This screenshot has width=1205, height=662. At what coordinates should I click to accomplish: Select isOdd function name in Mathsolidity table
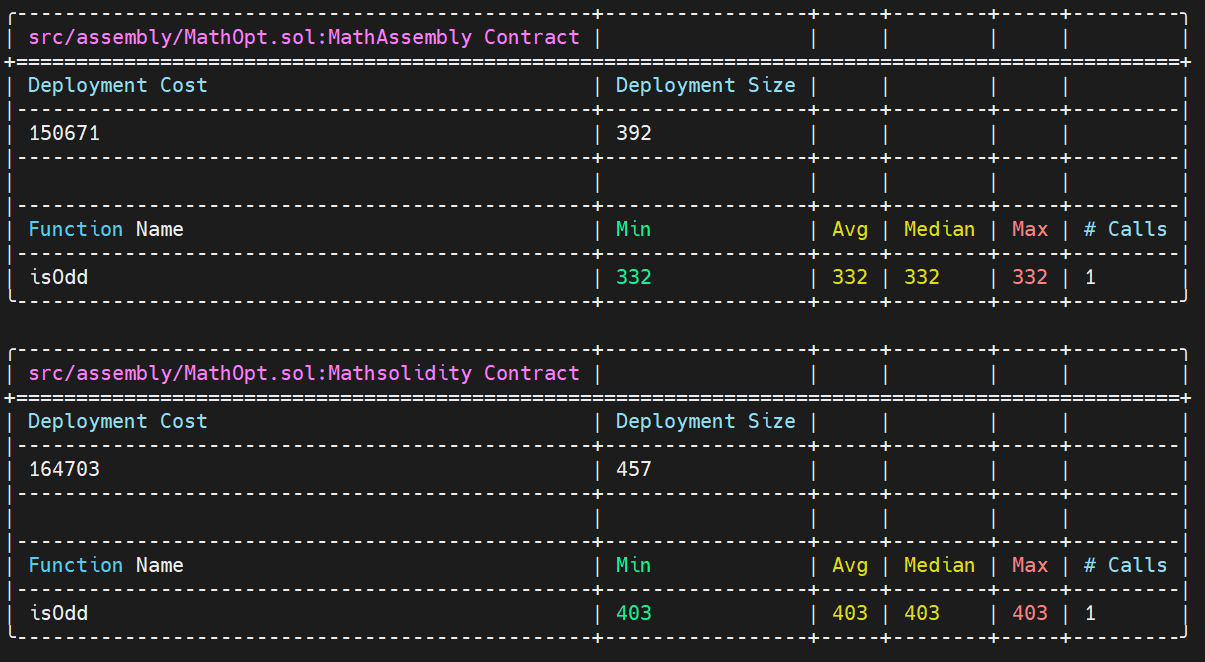click(58, 613)
